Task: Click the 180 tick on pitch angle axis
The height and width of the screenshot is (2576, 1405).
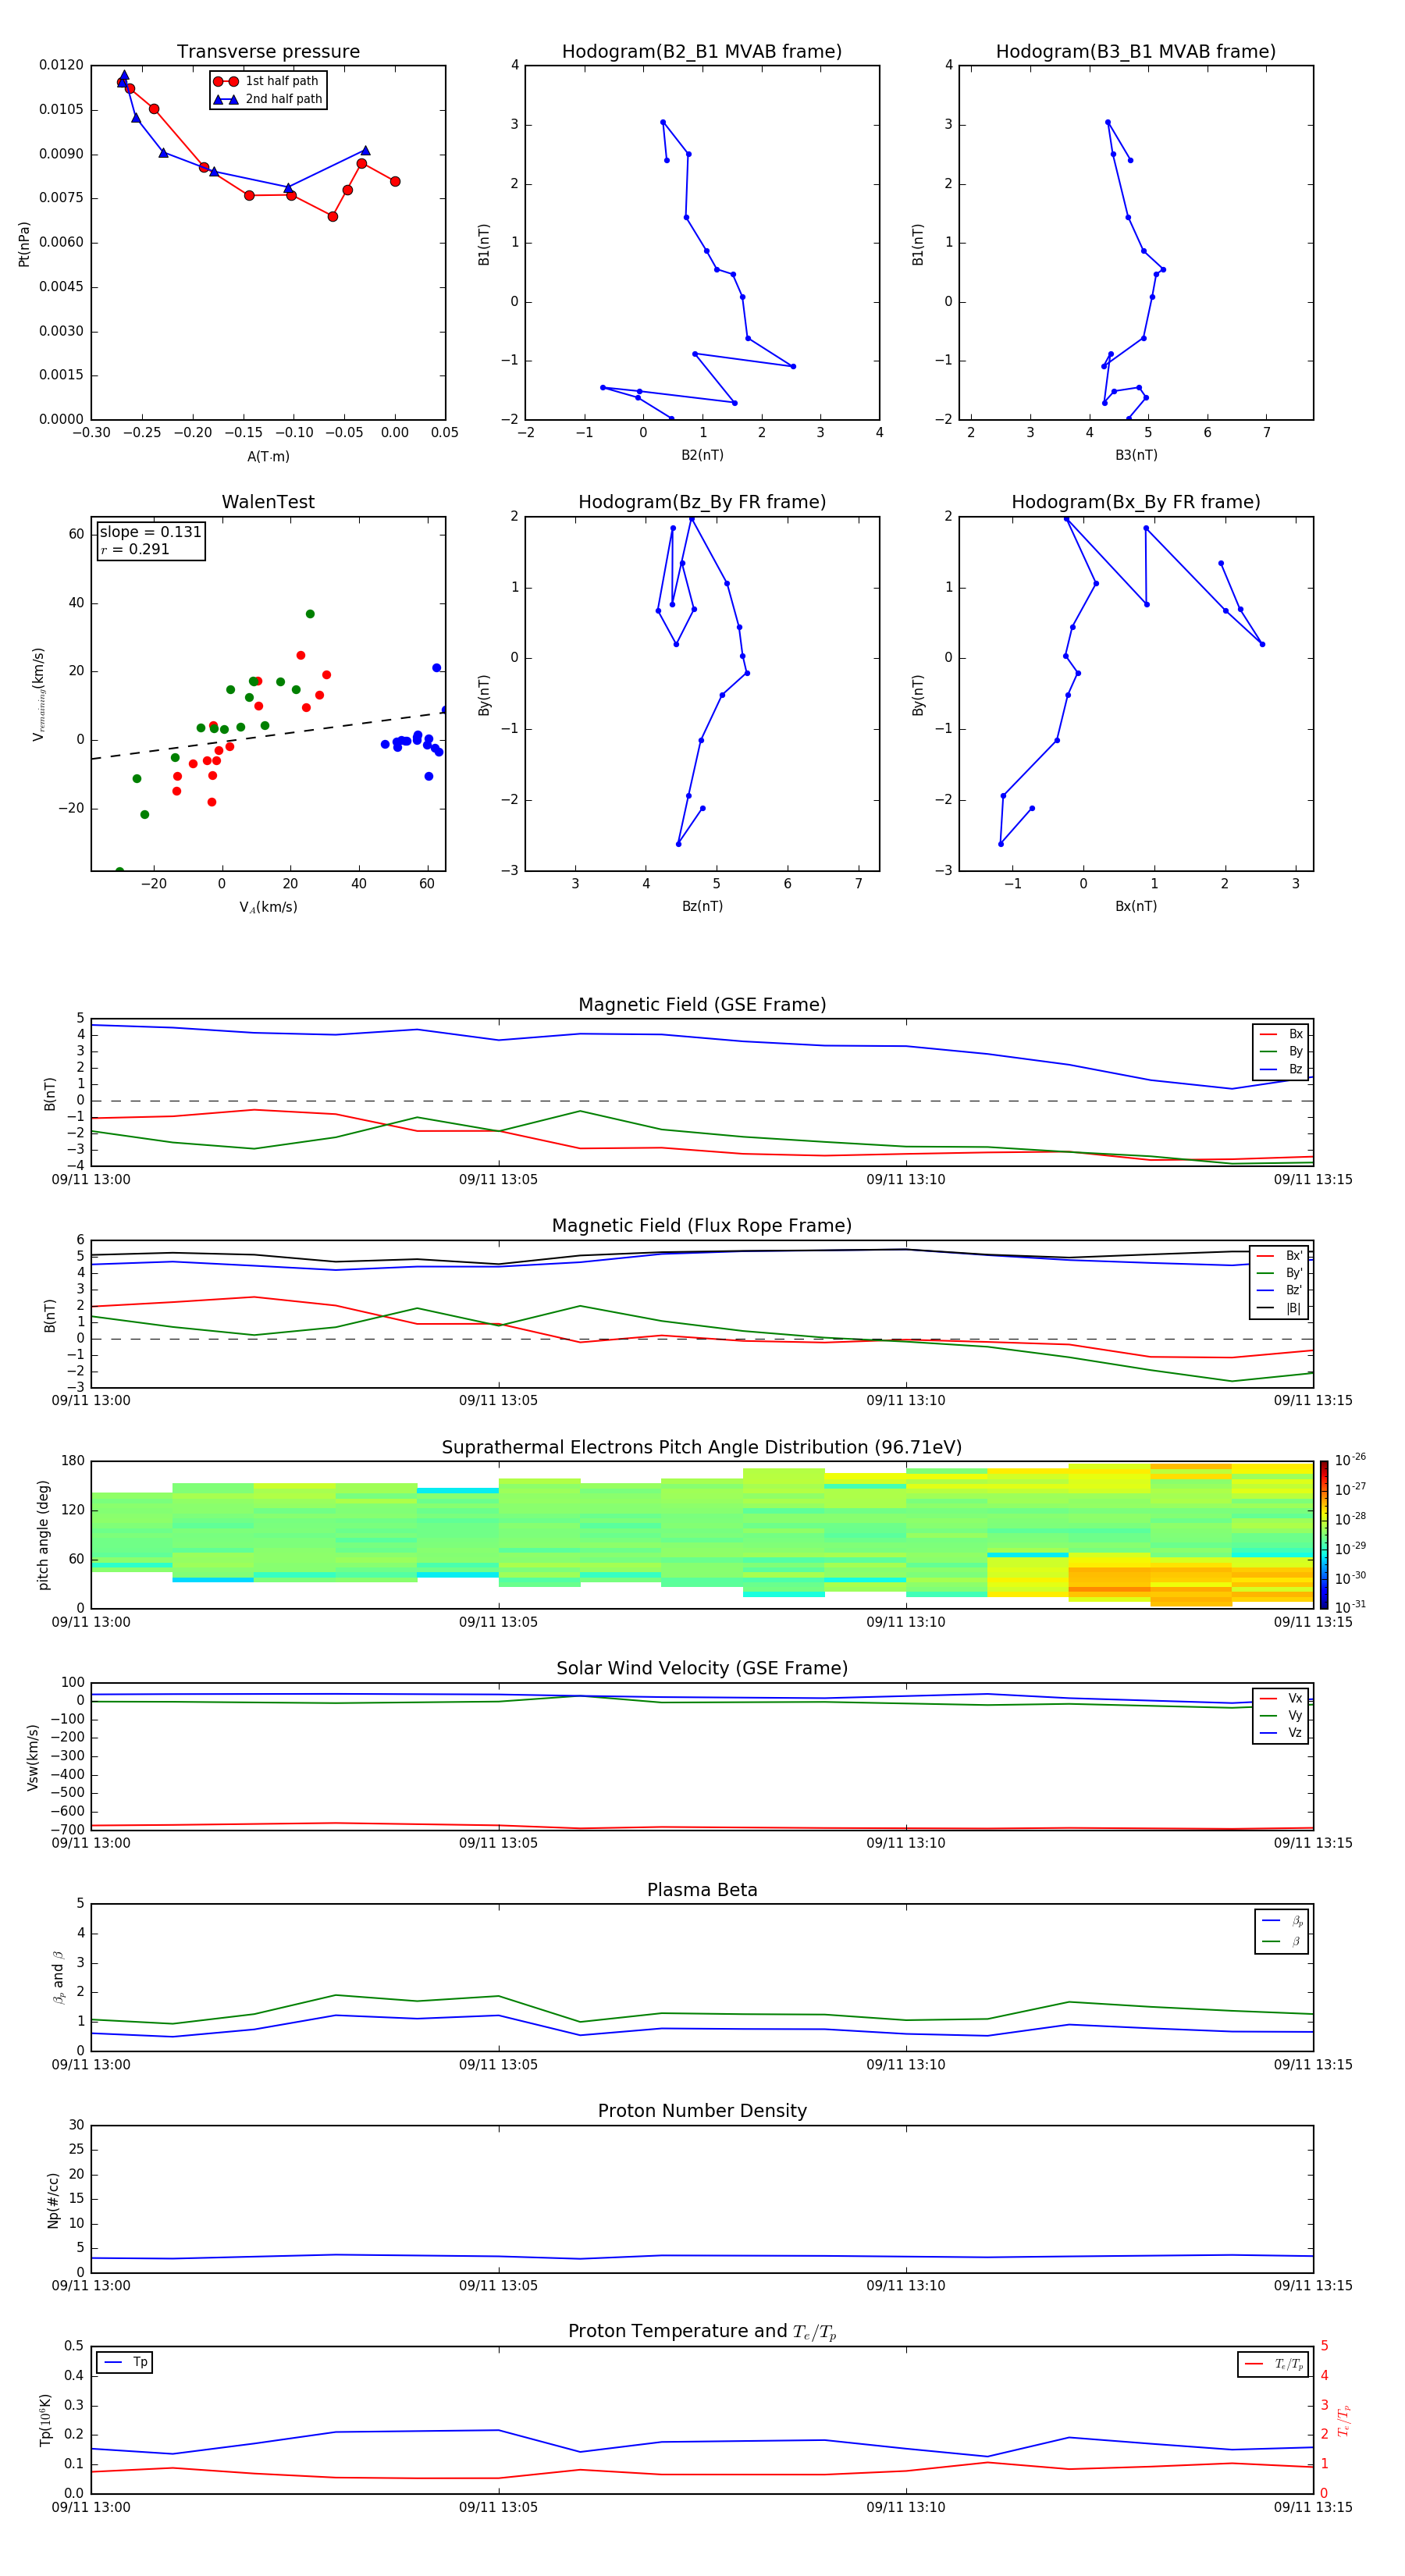Action: point(73,1461)
